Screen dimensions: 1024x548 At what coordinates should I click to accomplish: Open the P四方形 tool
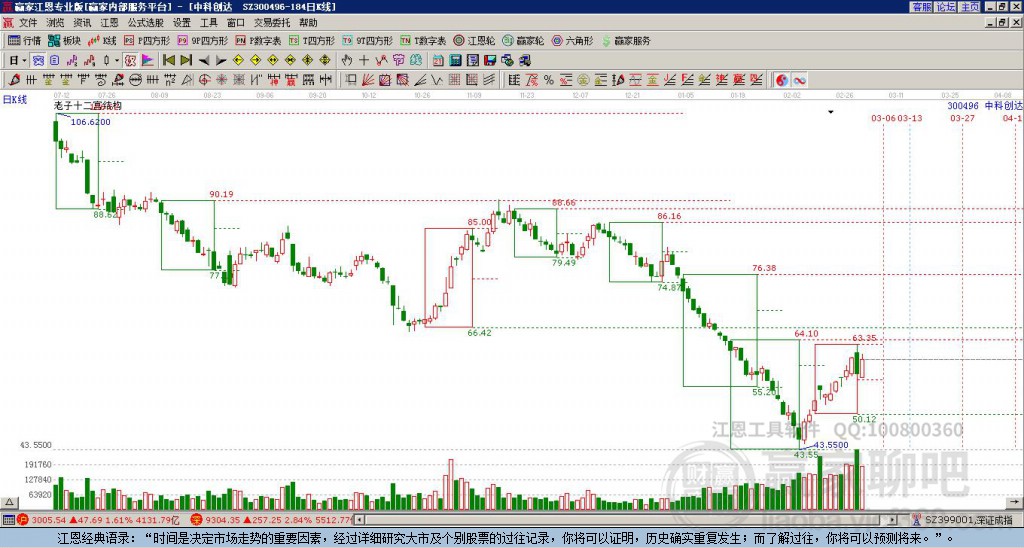pos(147,40)
